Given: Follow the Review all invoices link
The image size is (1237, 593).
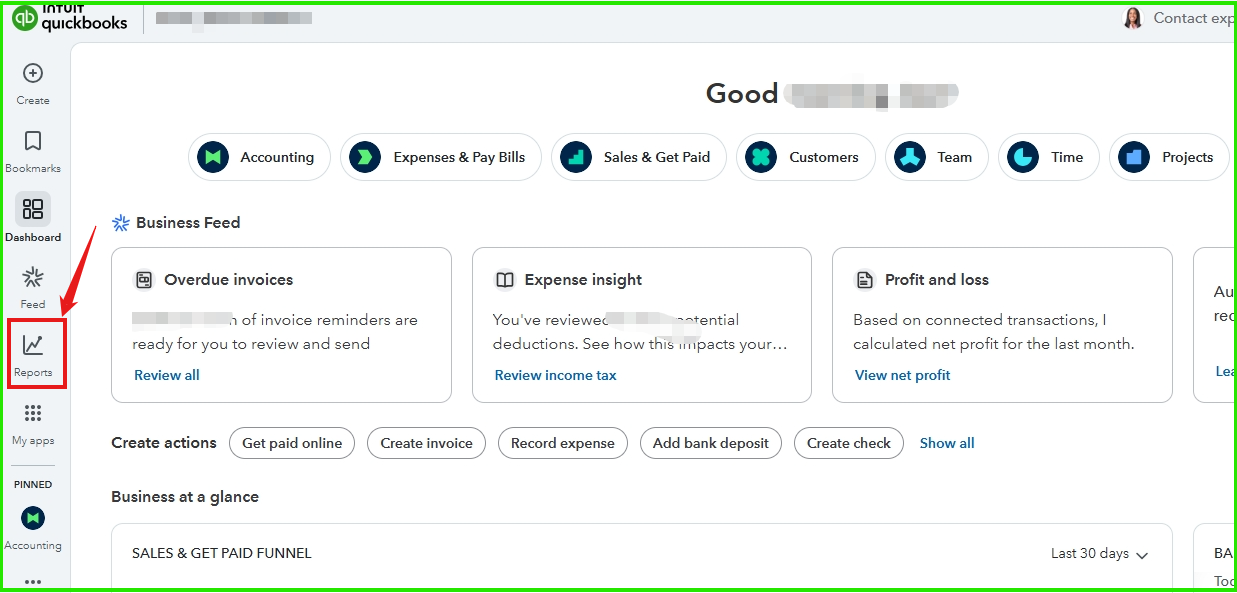Looking at the screenshot, I should (x=167, y=375).
